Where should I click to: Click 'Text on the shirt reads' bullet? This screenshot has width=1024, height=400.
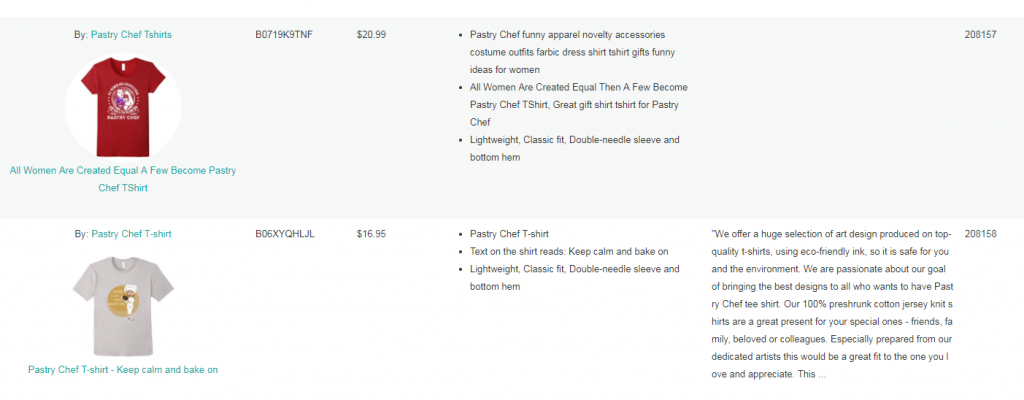click(x=569, y=252)
